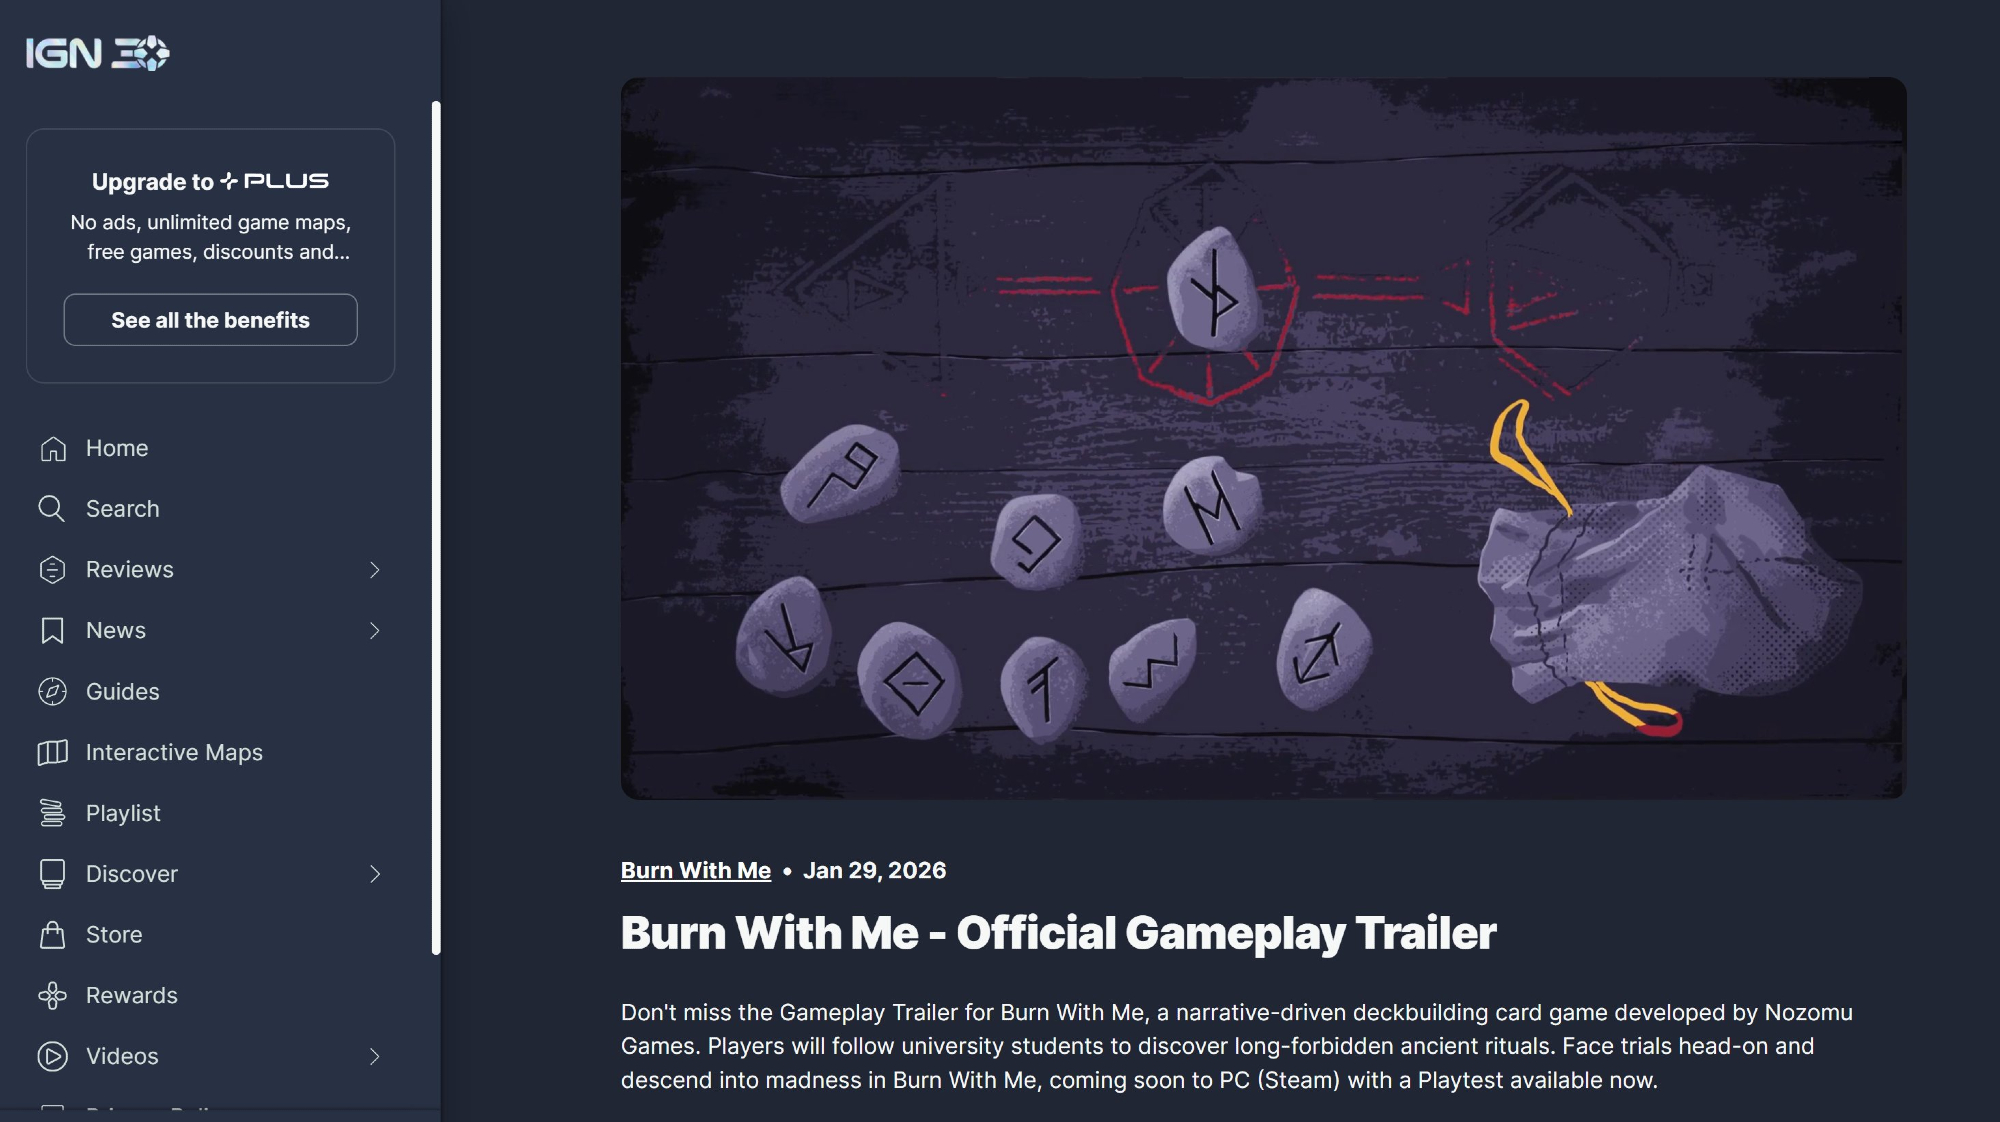Image resolution: width=2000 pixels, height=1122 pixels.
Task: Expand the Videos submenu chevron
Action: point(375,1057)
